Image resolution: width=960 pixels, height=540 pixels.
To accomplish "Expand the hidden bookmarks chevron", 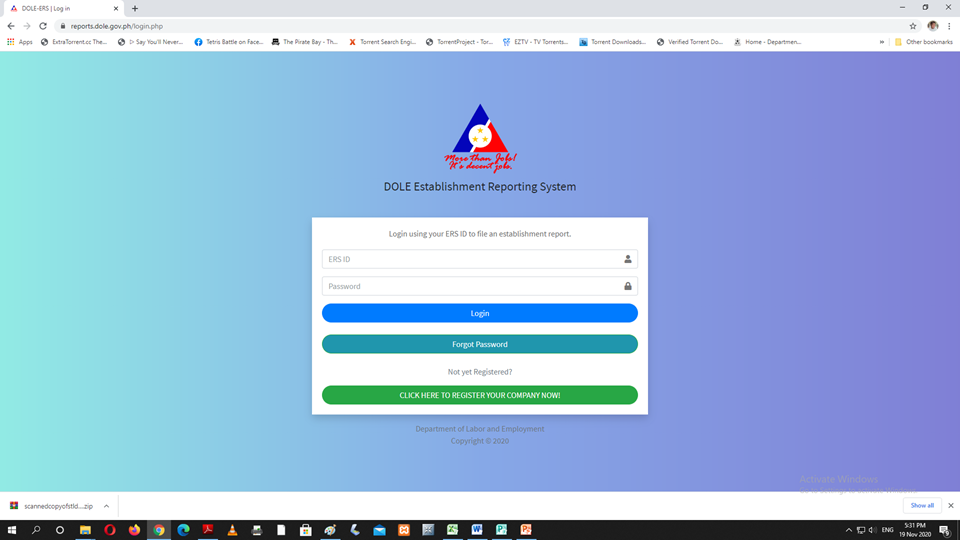I will (x=882, y=42).
